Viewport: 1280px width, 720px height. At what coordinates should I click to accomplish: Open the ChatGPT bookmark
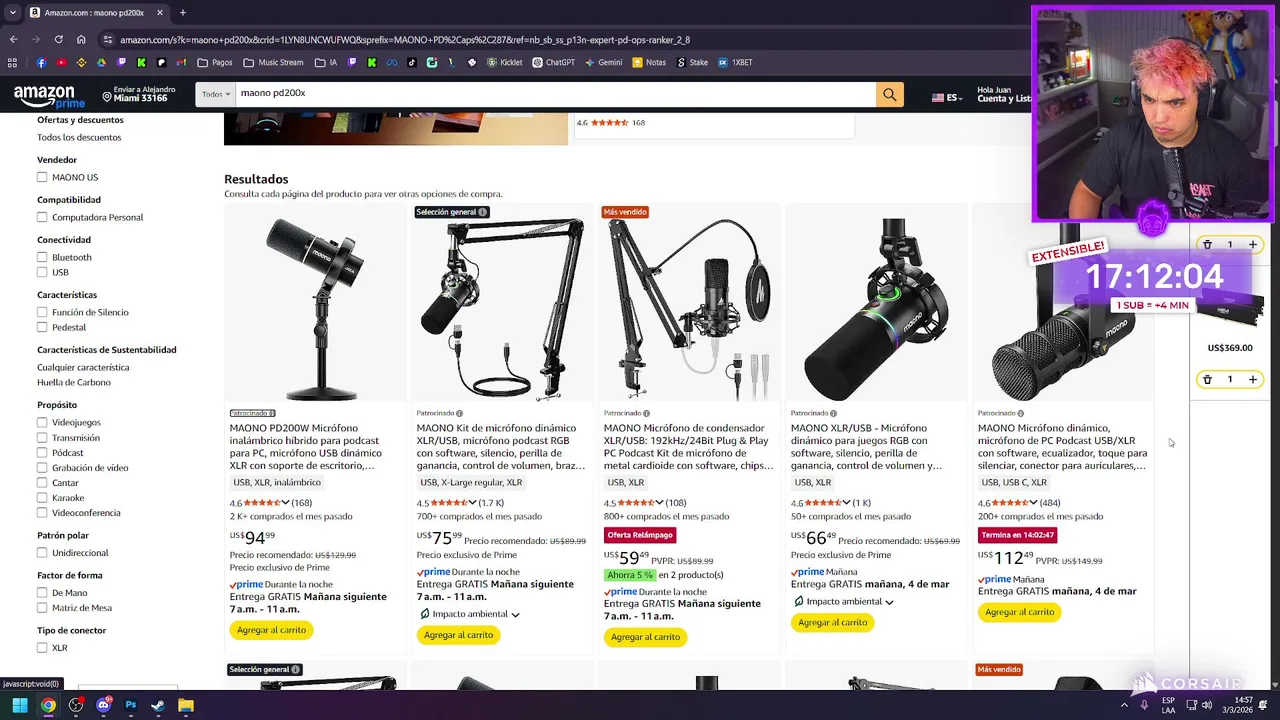[553, 62]
